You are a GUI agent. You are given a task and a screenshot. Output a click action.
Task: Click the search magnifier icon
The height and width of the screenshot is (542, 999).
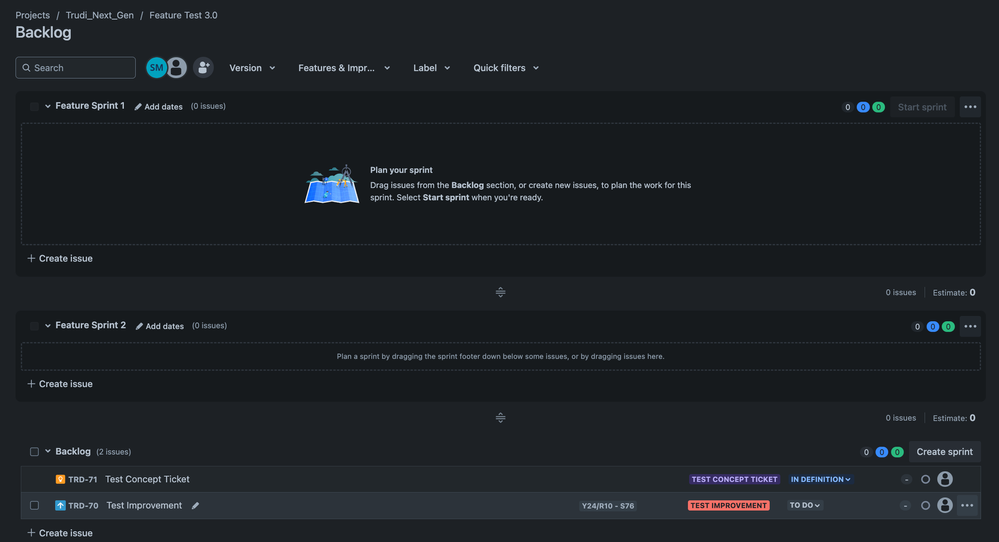[26, 68]
